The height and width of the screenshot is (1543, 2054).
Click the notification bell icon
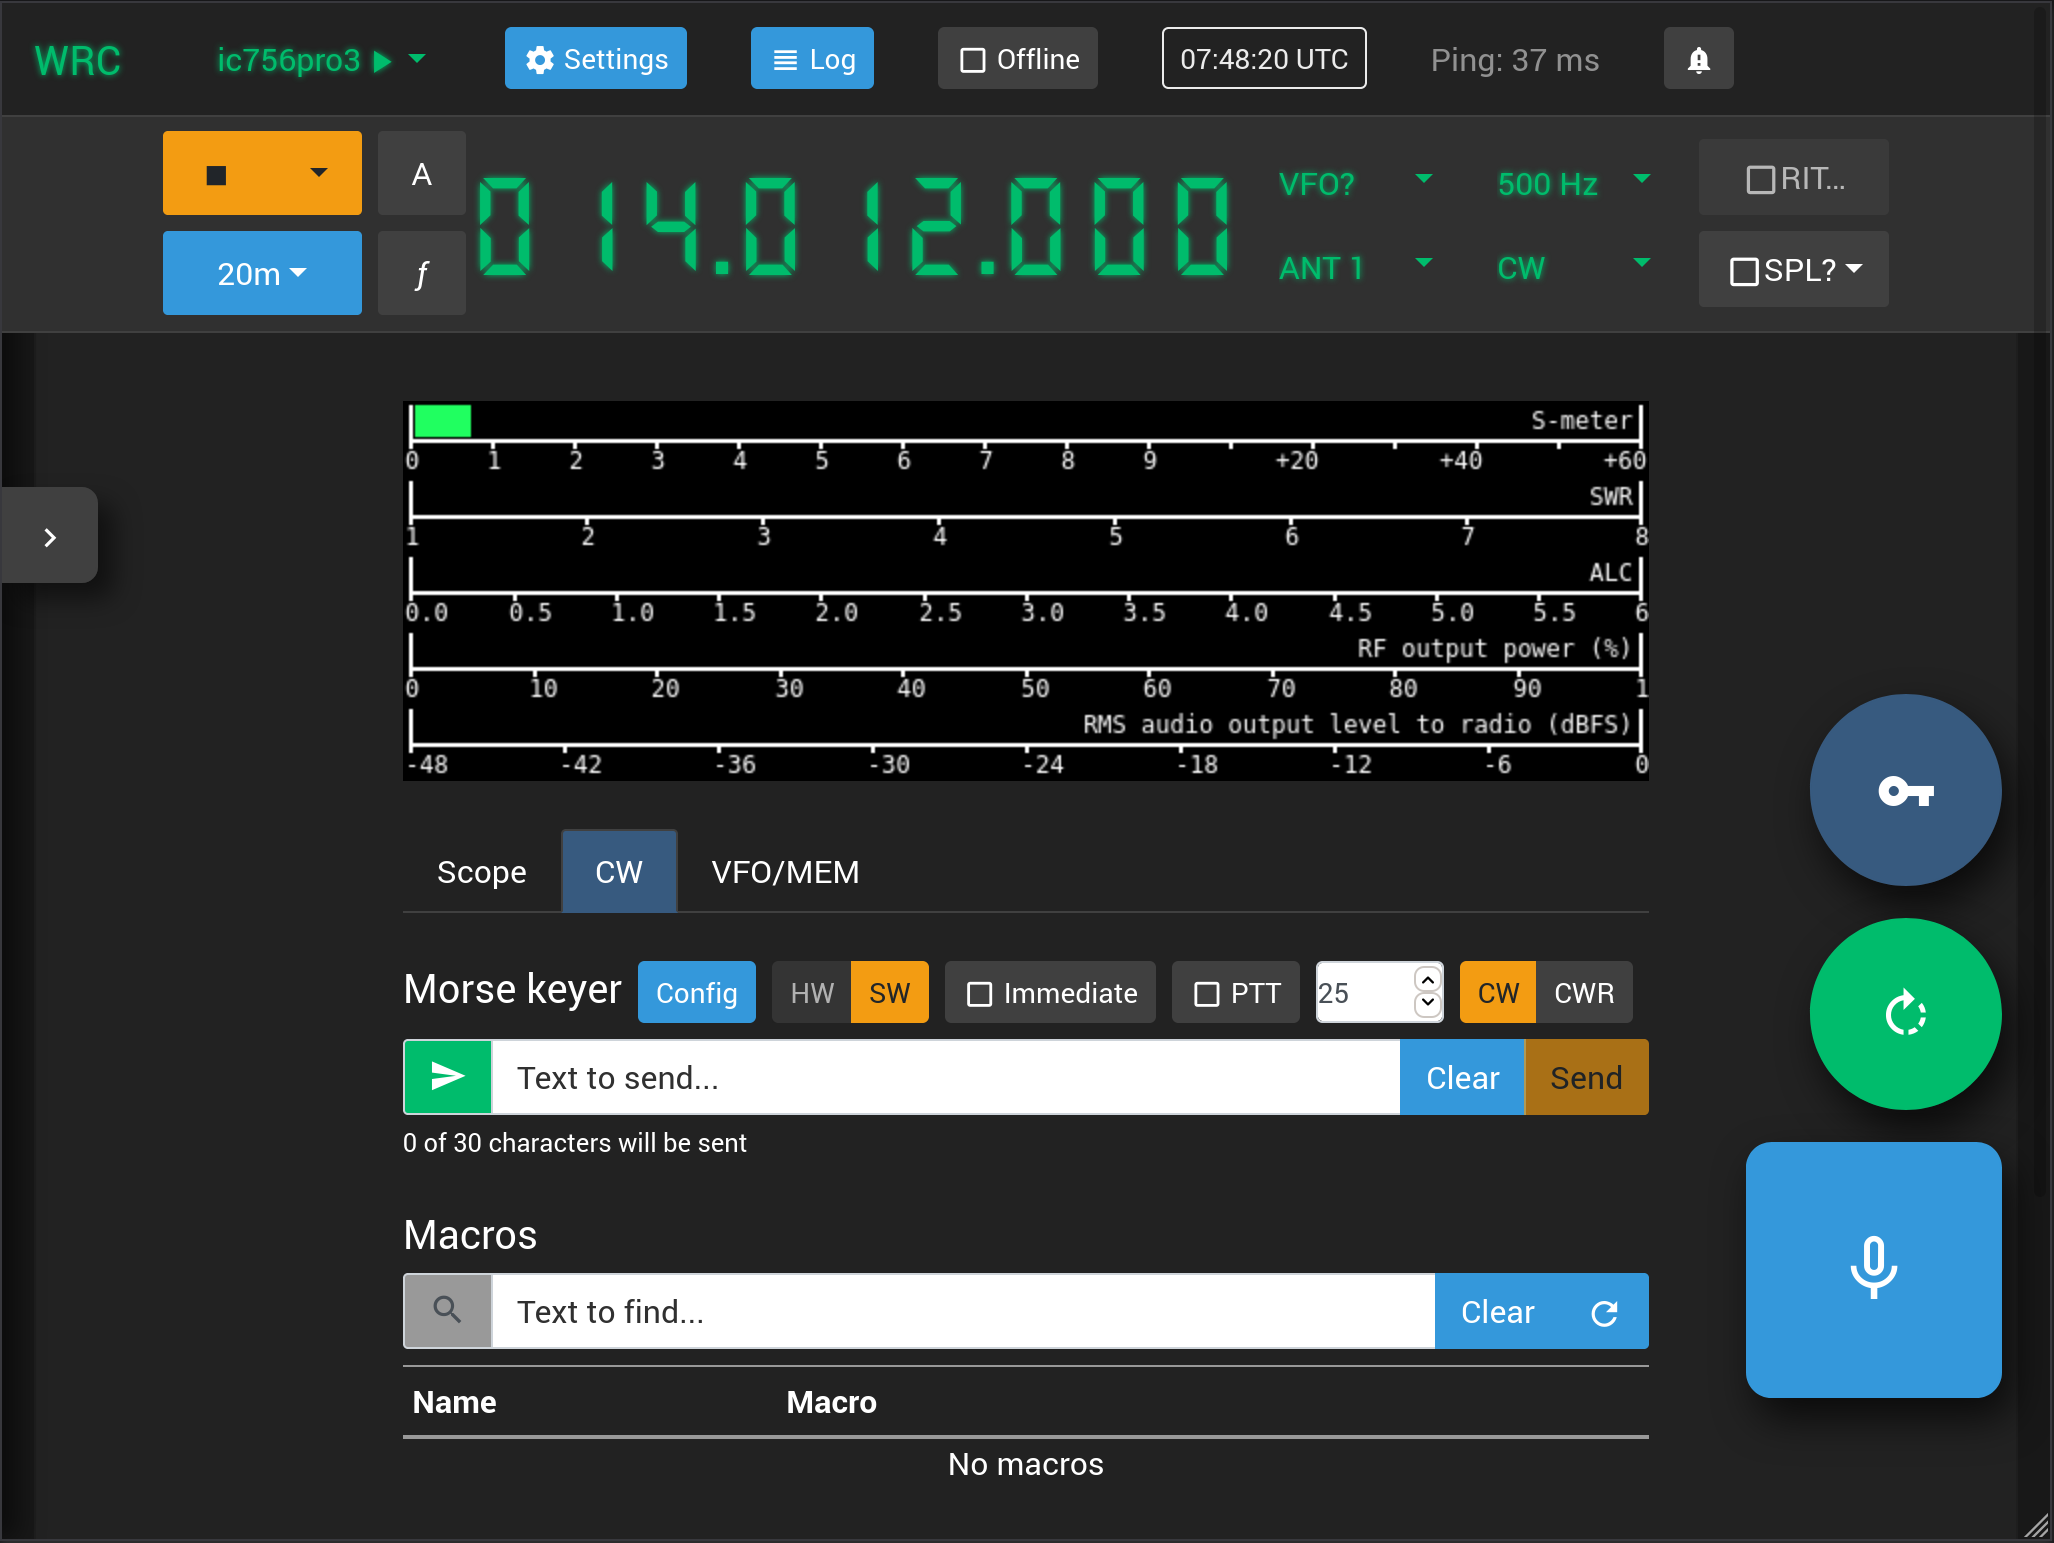(x=1698, y=60)
